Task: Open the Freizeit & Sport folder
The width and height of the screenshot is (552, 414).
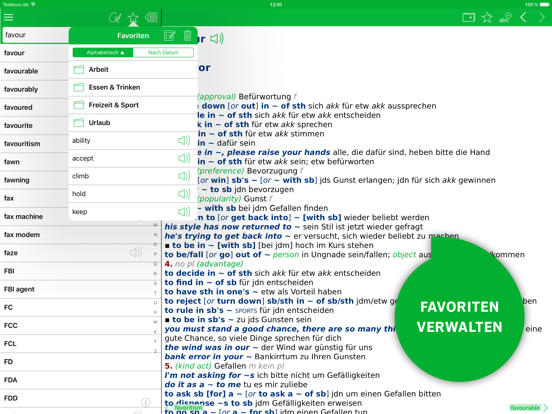Action: click(x=133, y=105)
